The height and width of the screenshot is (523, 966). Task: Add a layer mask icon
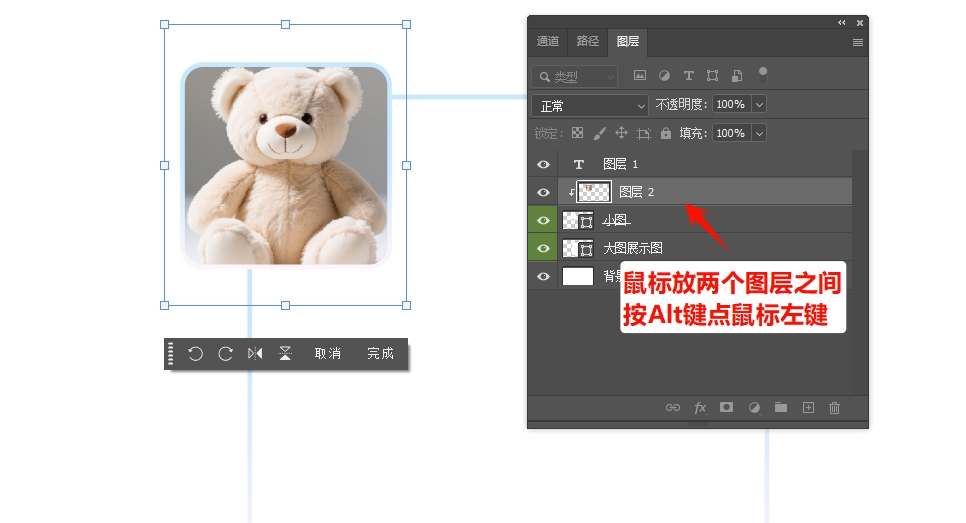[727, 407]
